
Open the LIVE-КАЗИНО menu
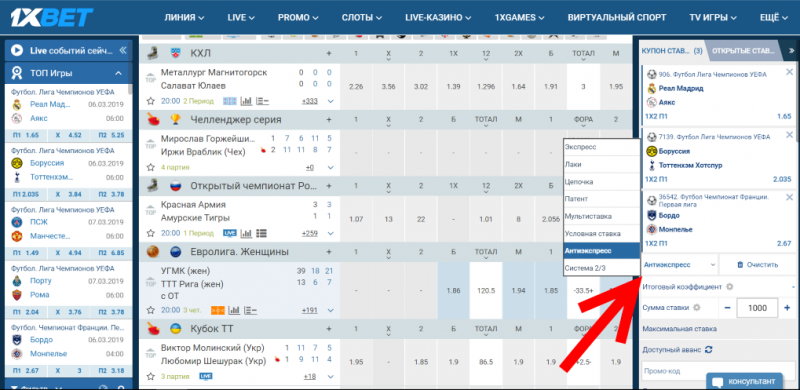(438, 17)
